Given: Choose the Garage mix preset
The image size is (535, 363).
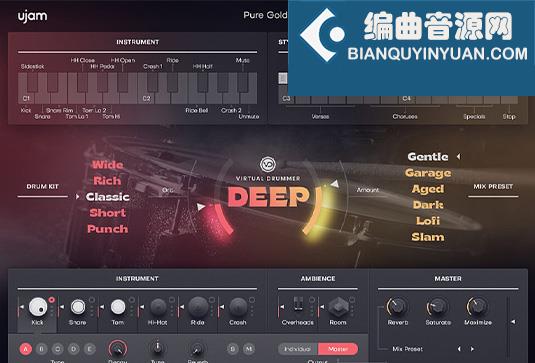Looking at the screenshot, I should (x=428, y=173).
